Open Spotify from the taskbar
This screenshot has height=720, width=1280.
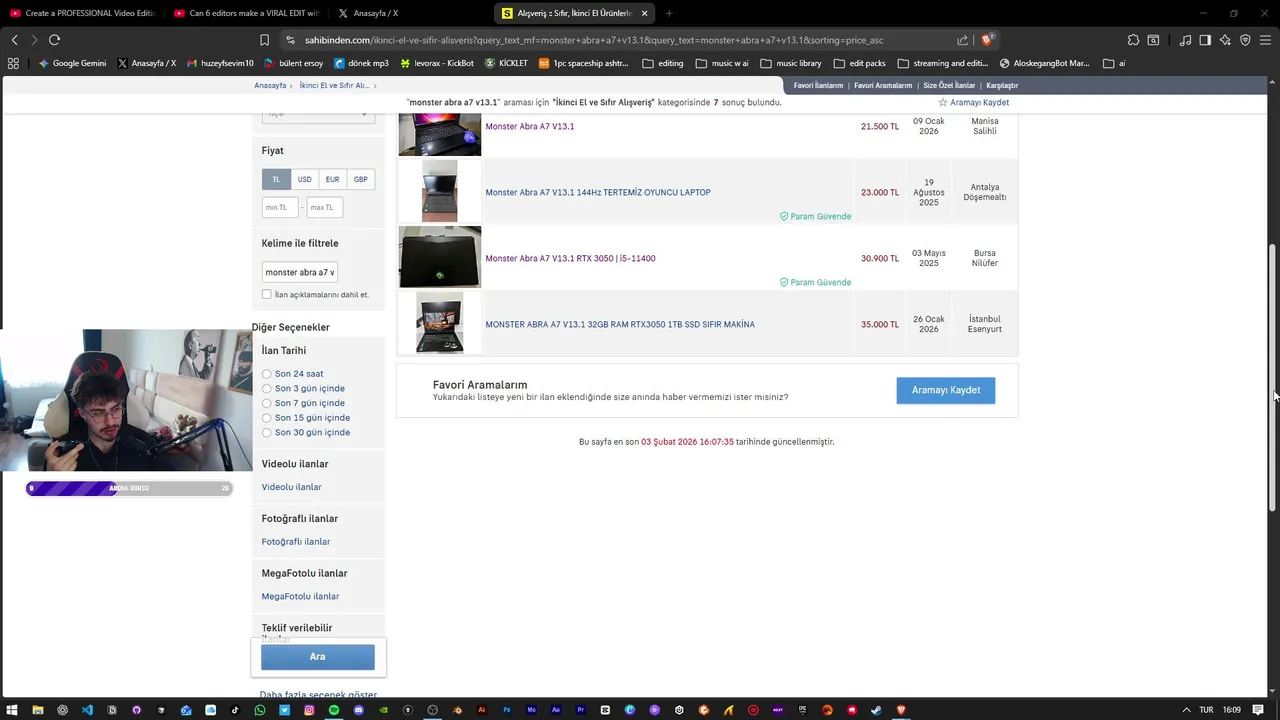(x=334, y=710)
